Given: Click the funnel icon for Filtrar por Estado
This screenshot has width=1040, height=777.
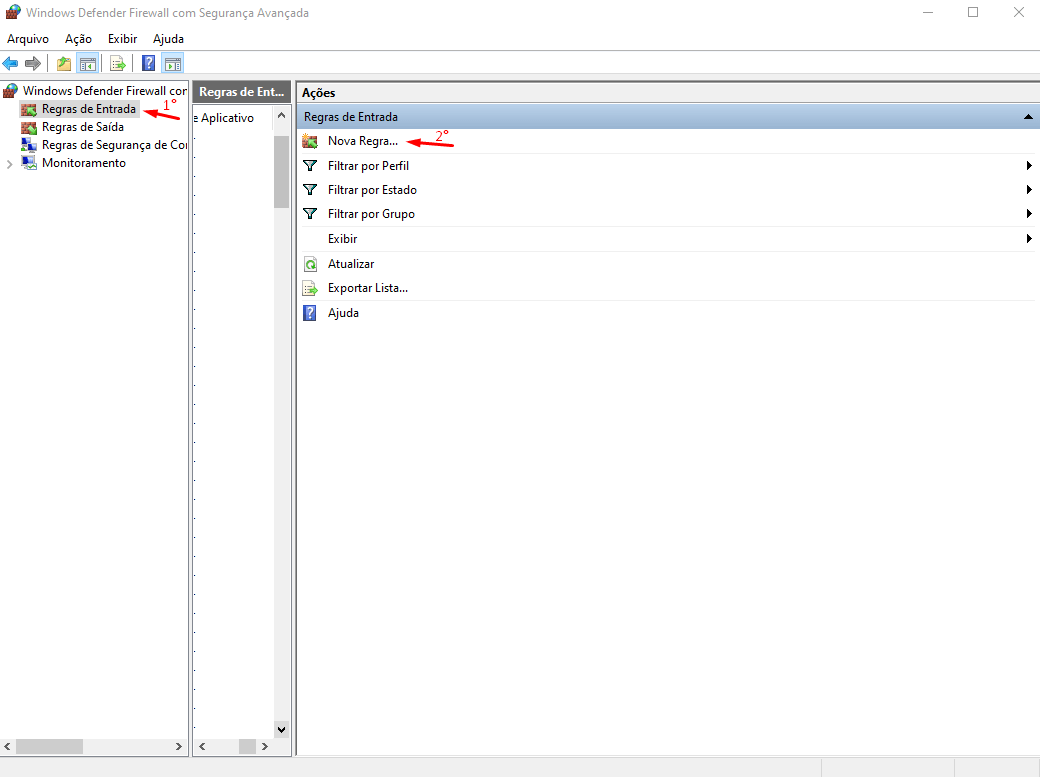Looking at the screenshot, I should [310, 190].
